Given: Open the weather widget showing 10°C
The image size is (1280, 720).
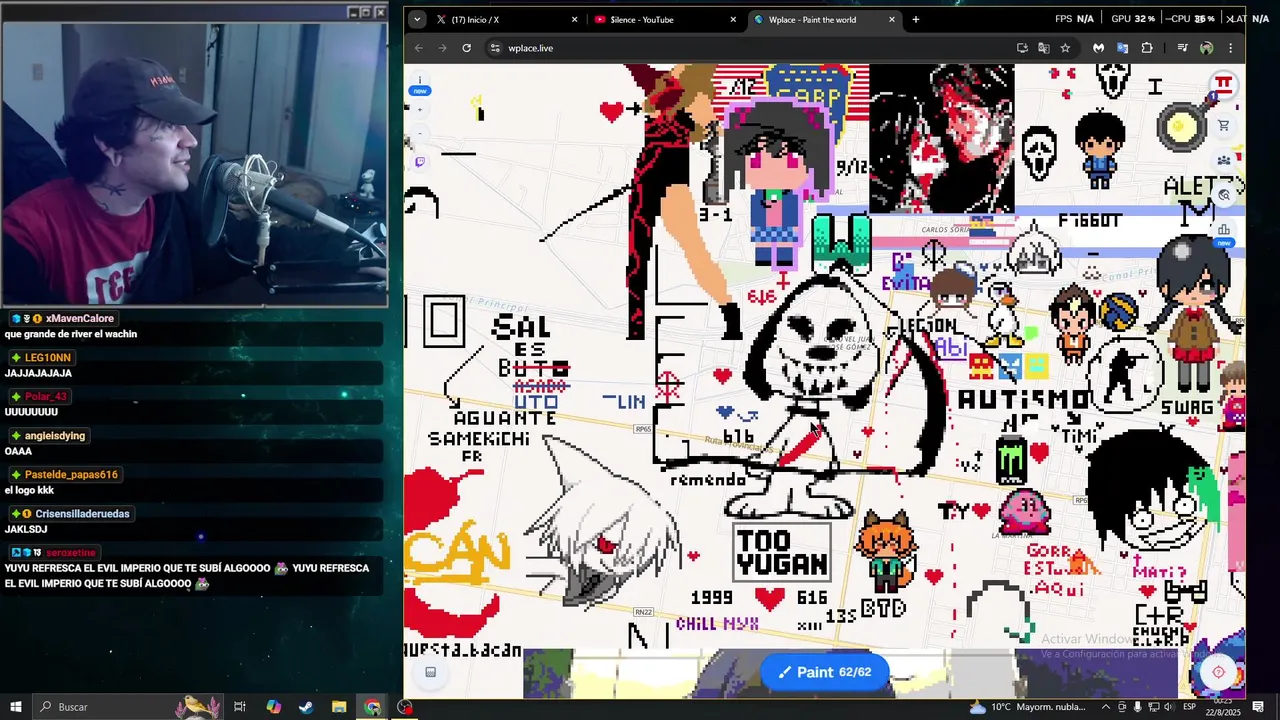Looking at the screenshot, I should point(1027,707).
